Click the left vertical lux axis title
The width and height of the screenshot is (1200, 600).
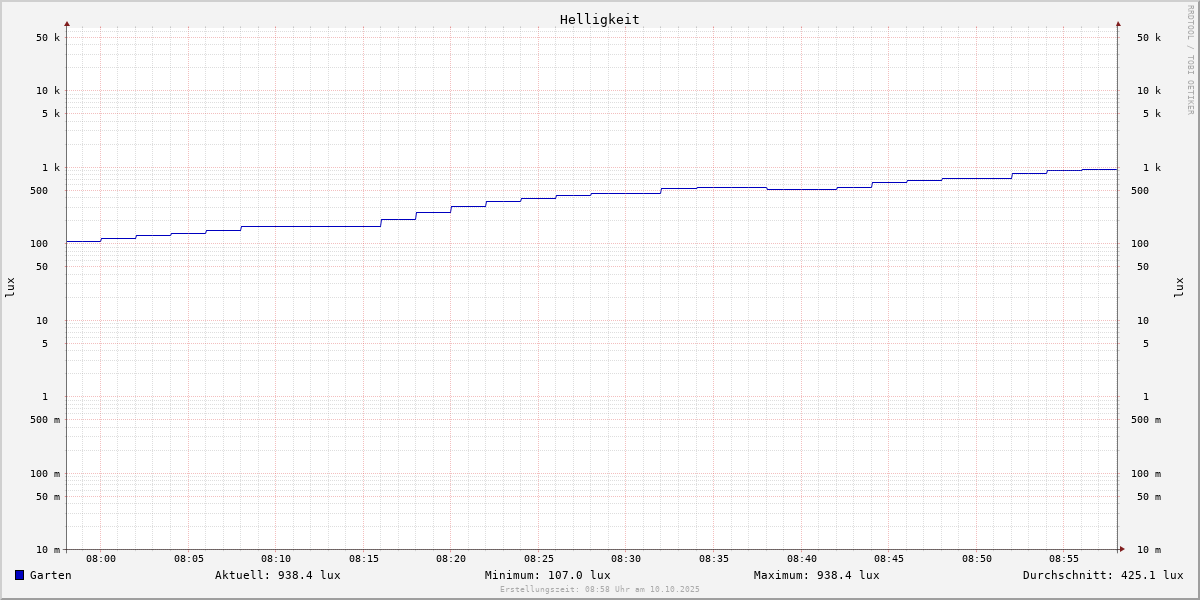(x=10, y=288)
